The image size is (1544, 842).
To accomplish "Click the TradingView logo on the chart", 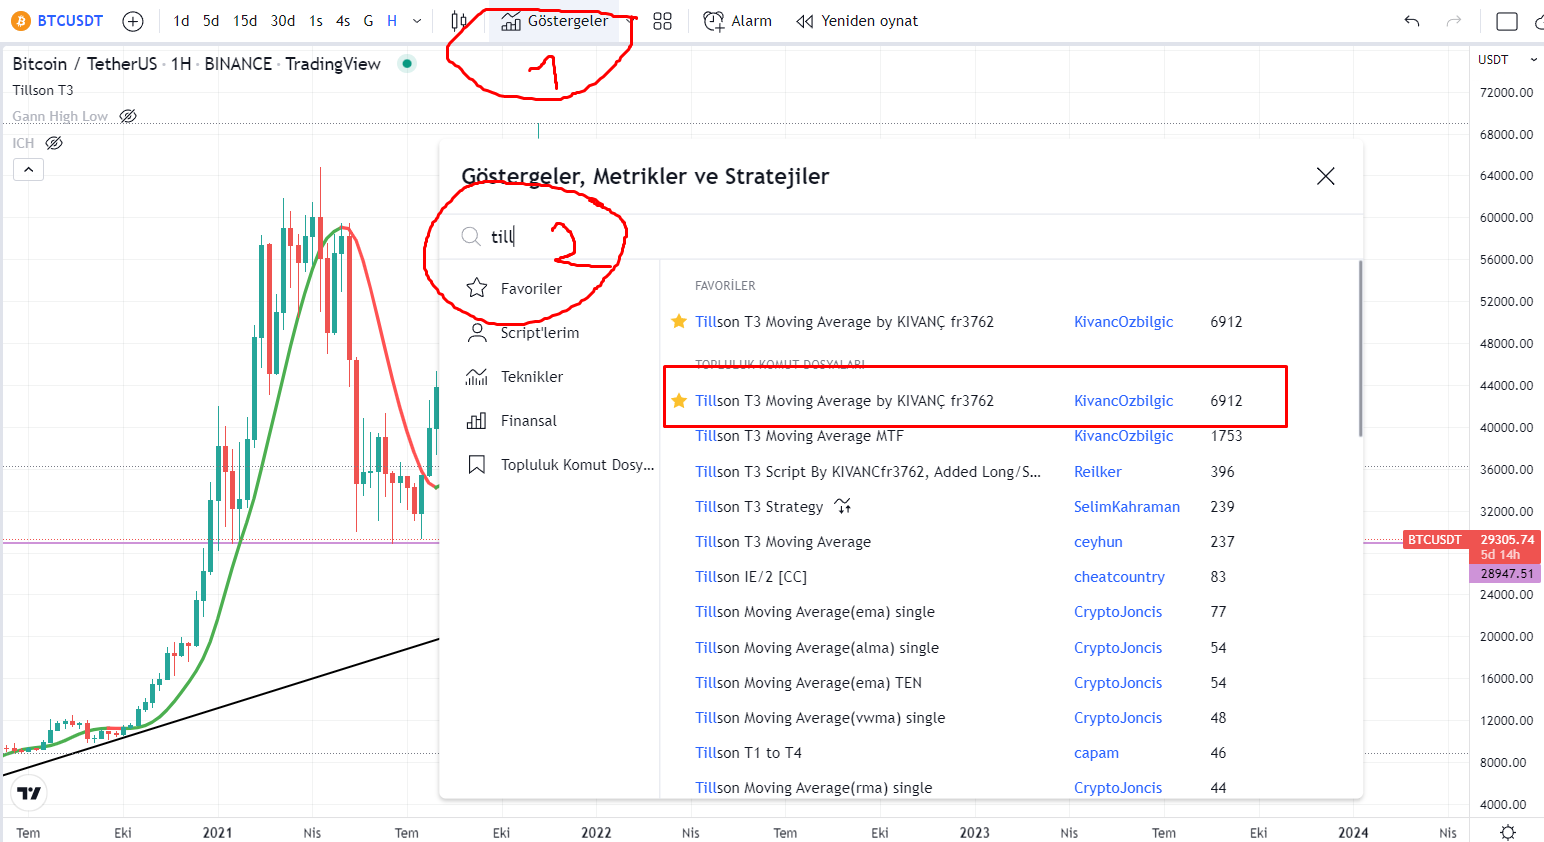I will tap(30, 794).
